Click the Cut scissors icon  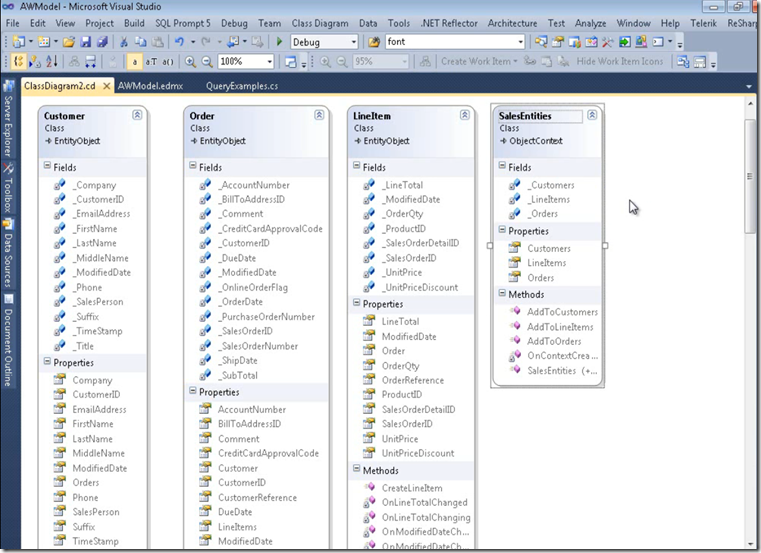[x=124, y=42]
